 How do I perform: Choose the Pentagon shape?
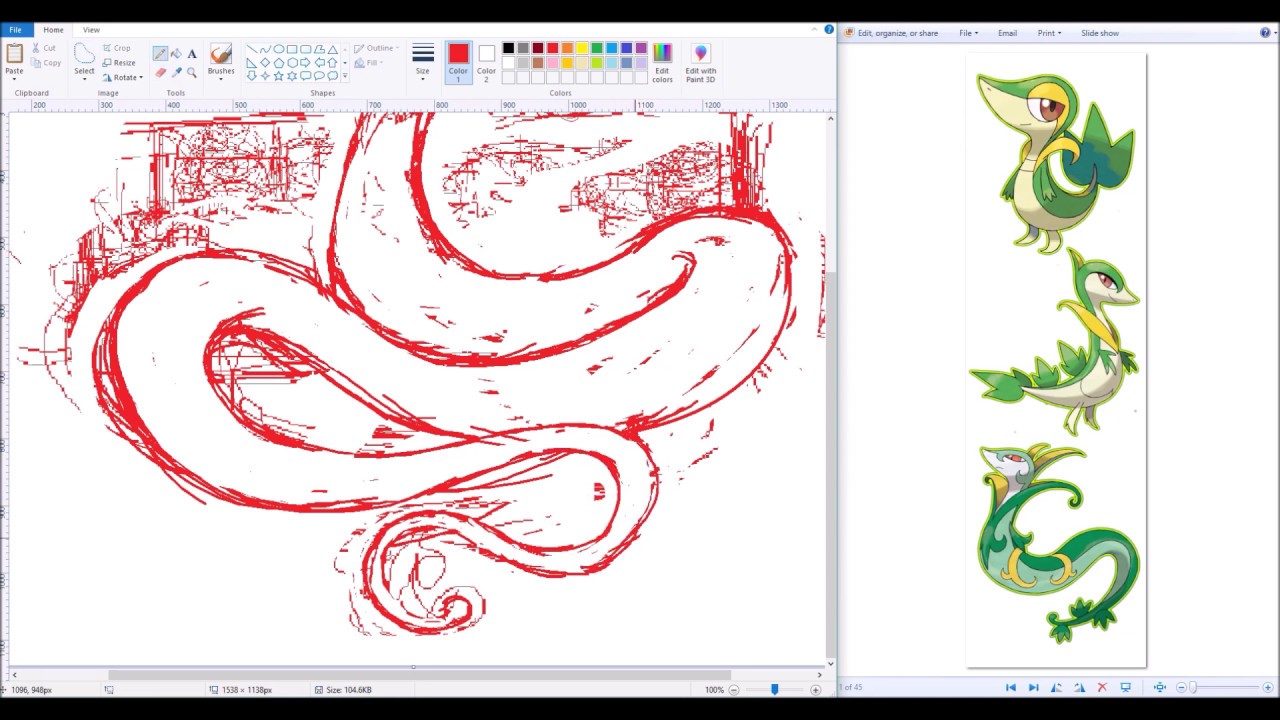pyautogui.click(x=278, y=62)
